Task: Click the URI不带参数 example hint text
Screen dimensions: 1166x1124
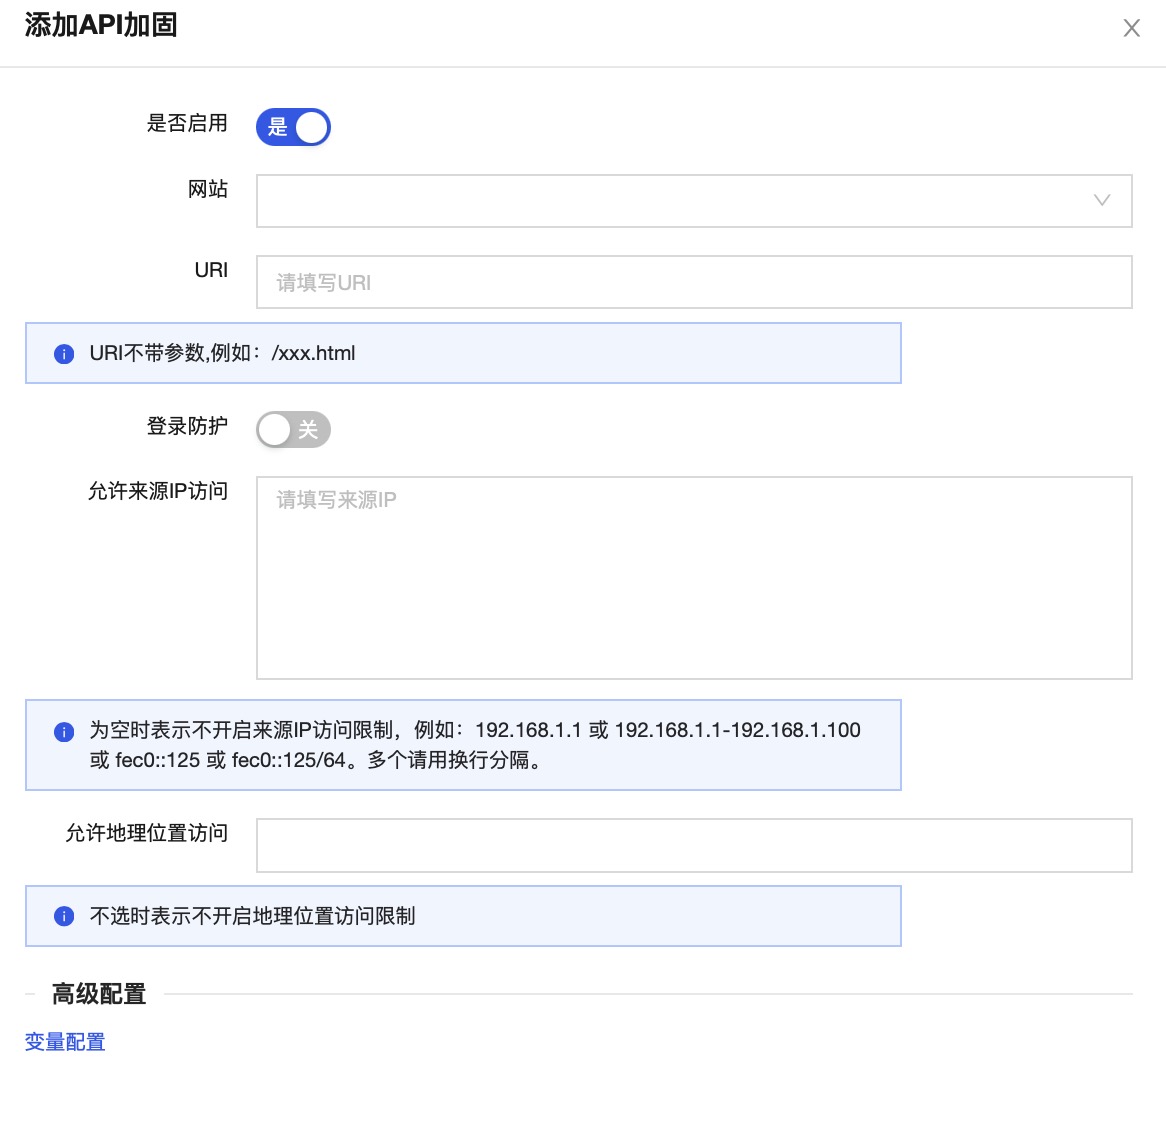Action: [222, 353]
